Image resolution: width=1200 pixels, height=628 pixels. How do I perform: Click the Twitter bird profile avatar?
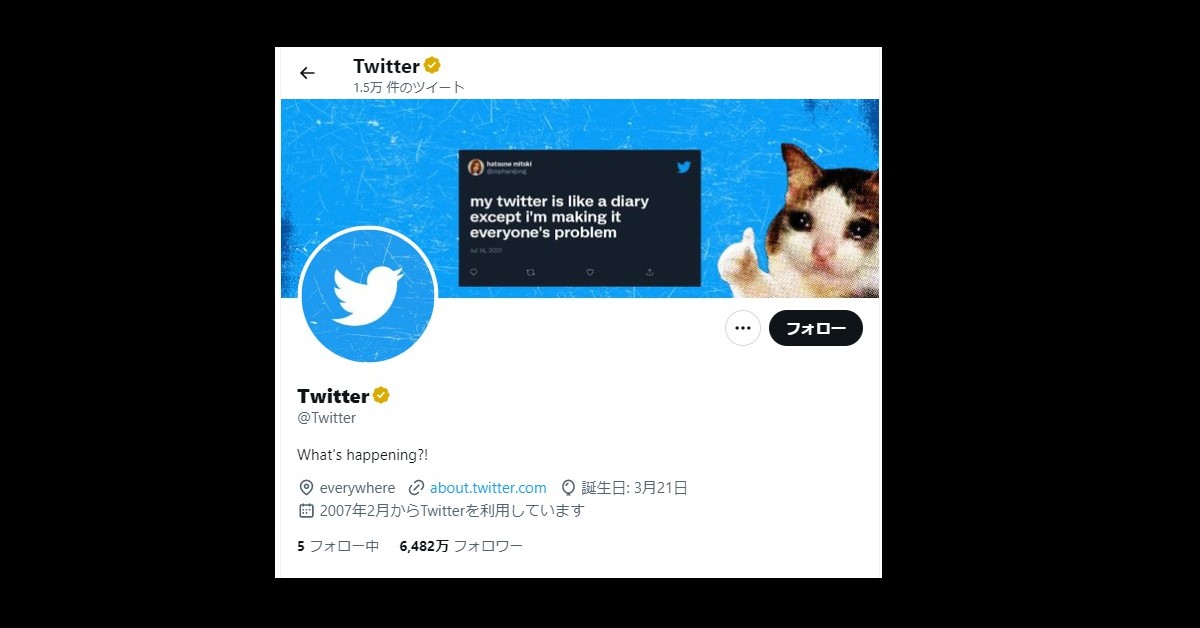click(x=368, y=295)
